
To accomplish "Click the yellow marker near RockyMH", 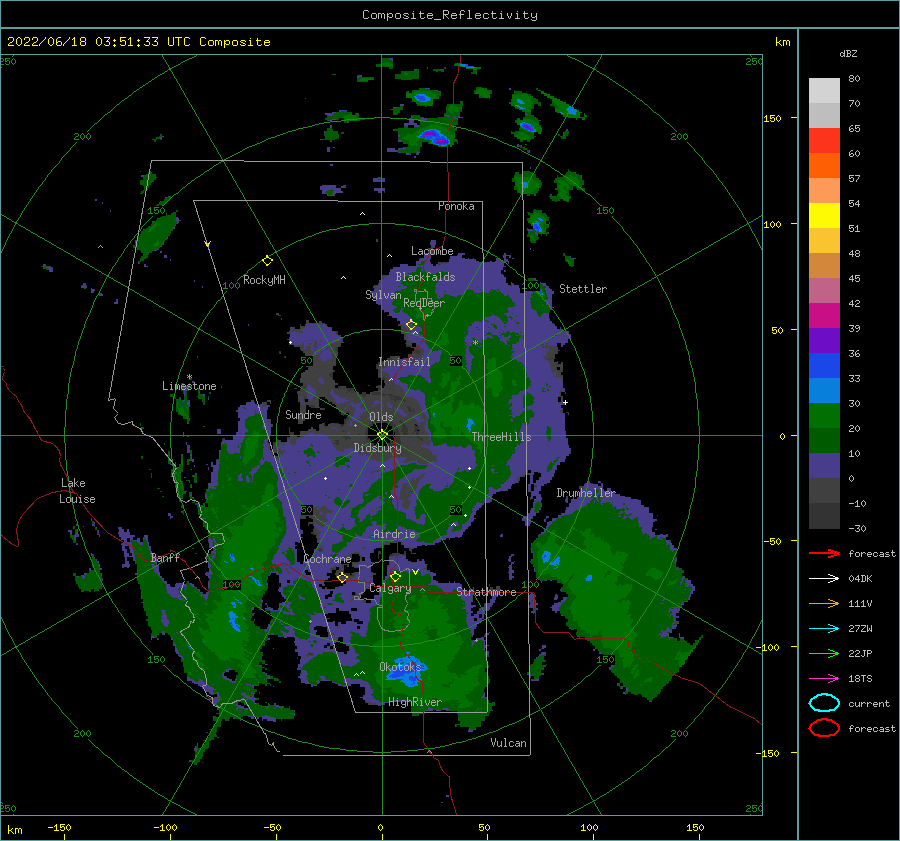I will 267,261.
